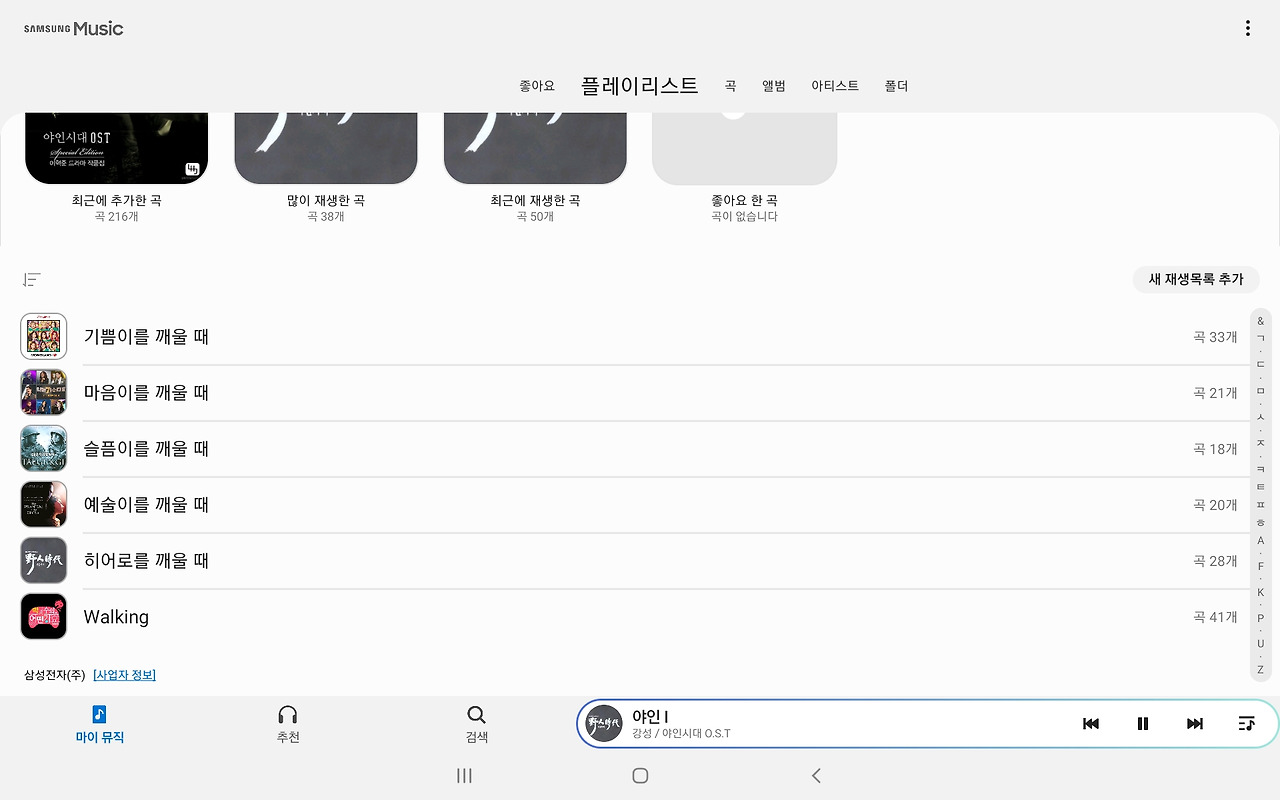
Task: Switch to the 아티스트 tab
Action: [x=835, y=86]
